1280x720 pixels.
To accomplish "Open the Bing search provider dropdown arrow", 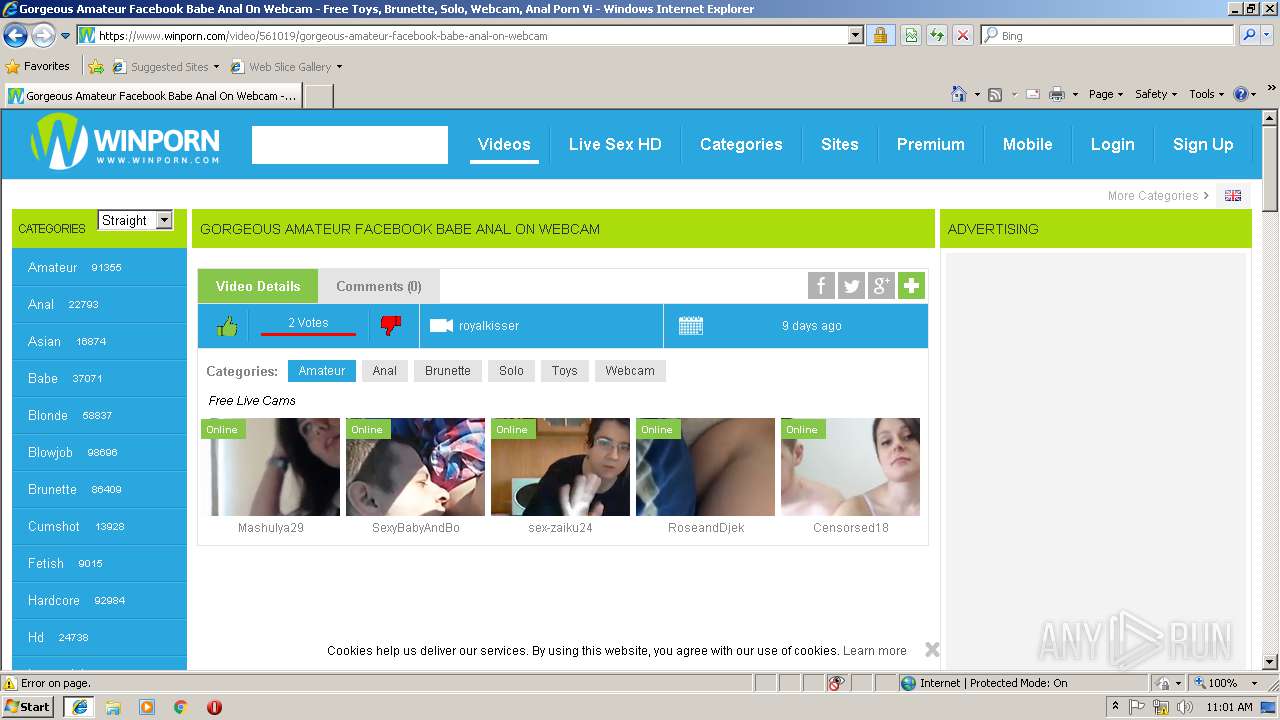I will (1269, 35).
